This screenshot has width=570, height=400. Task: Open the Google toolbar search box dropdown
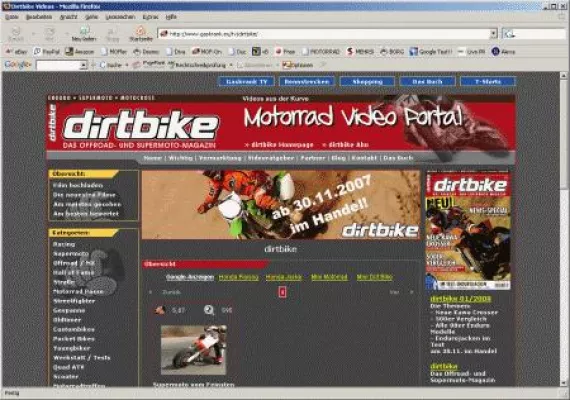point(83,65)
